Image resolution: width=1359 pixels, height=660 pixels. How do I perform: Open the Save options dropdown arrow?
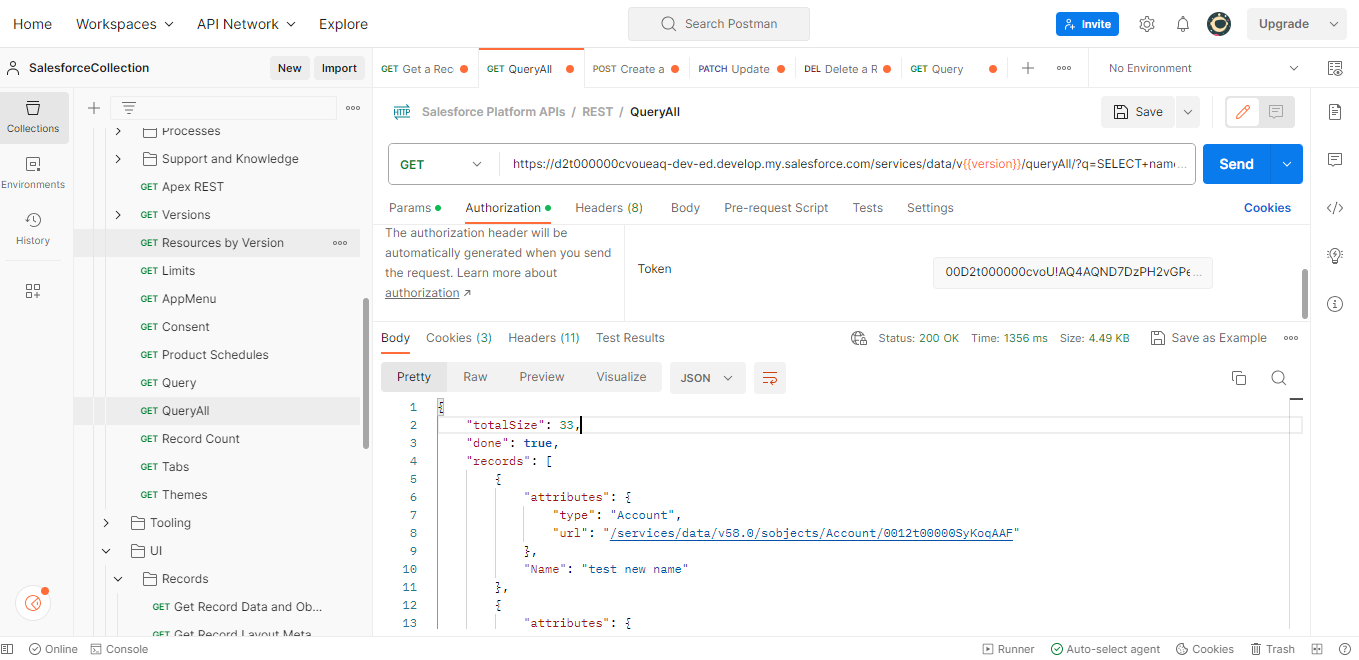tap(1188, 112)
